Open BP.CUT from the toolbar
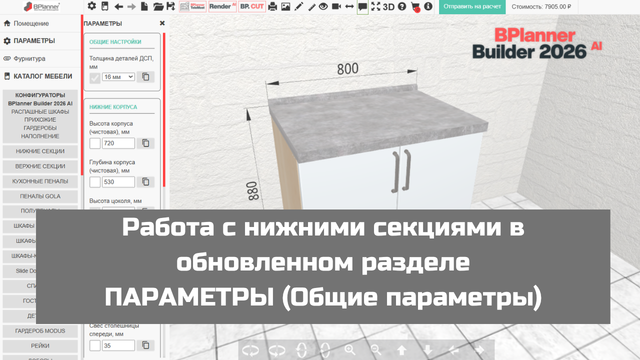The width and height of the screenshot is (640, 360). click(x=252, y=7)
